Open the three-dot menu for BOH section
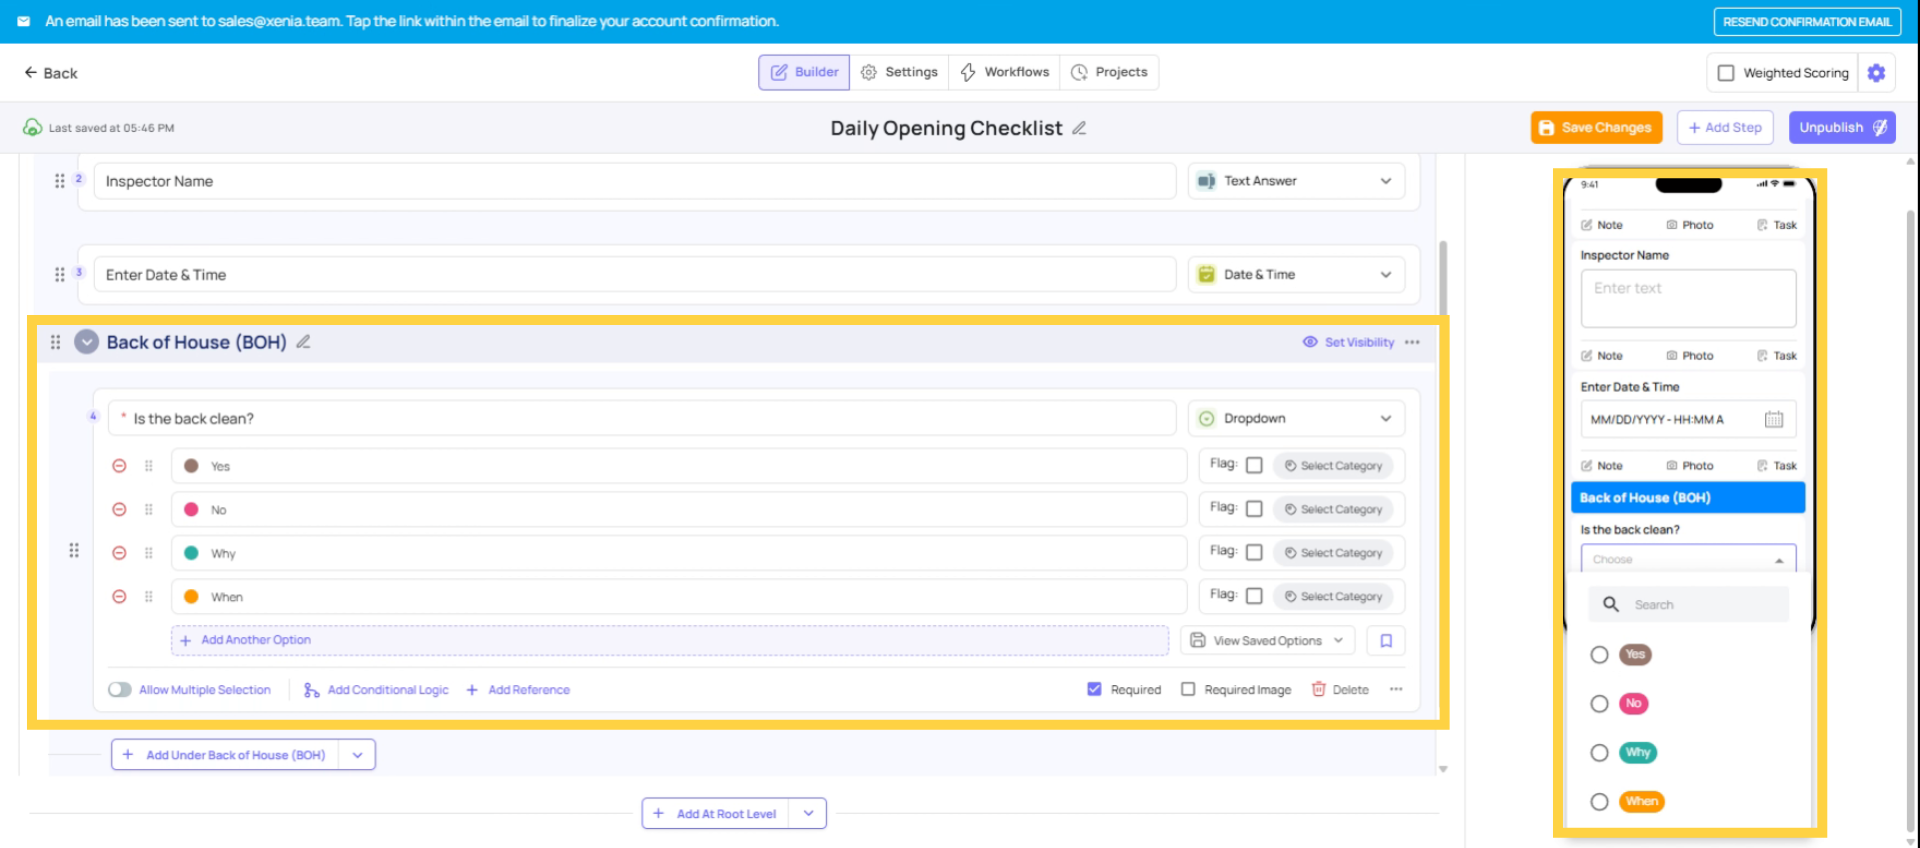Viewport: 1920px width, 848px height. pos(1412,342)
